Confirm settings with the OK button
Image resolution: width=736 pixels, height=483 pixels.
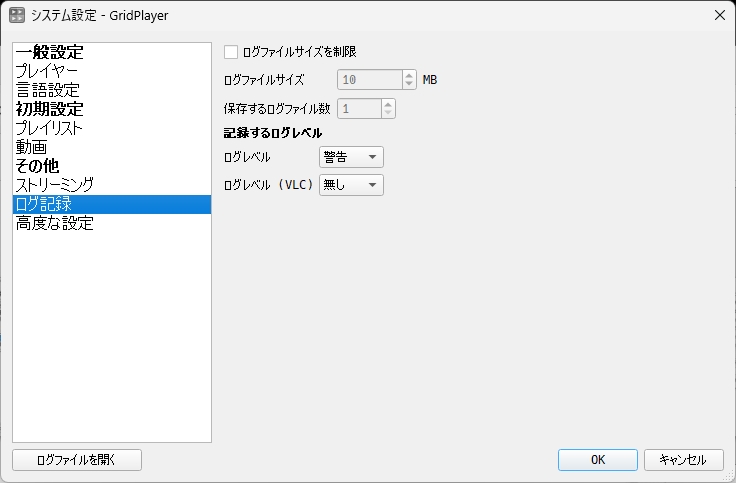597,460
